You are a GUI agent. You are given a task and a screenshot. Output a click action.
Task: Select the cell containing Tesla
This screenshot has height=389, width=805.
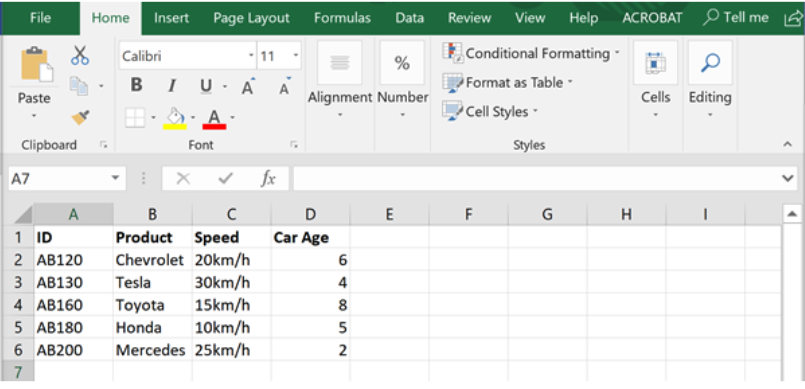[x=152, y=283]
